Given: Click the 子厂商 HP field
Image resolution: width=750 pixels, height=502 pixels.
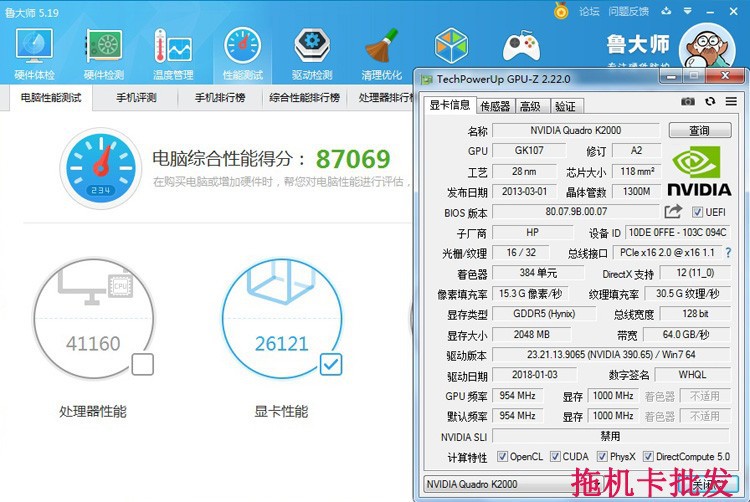Looking at the screenshot, I should point(532,232).
